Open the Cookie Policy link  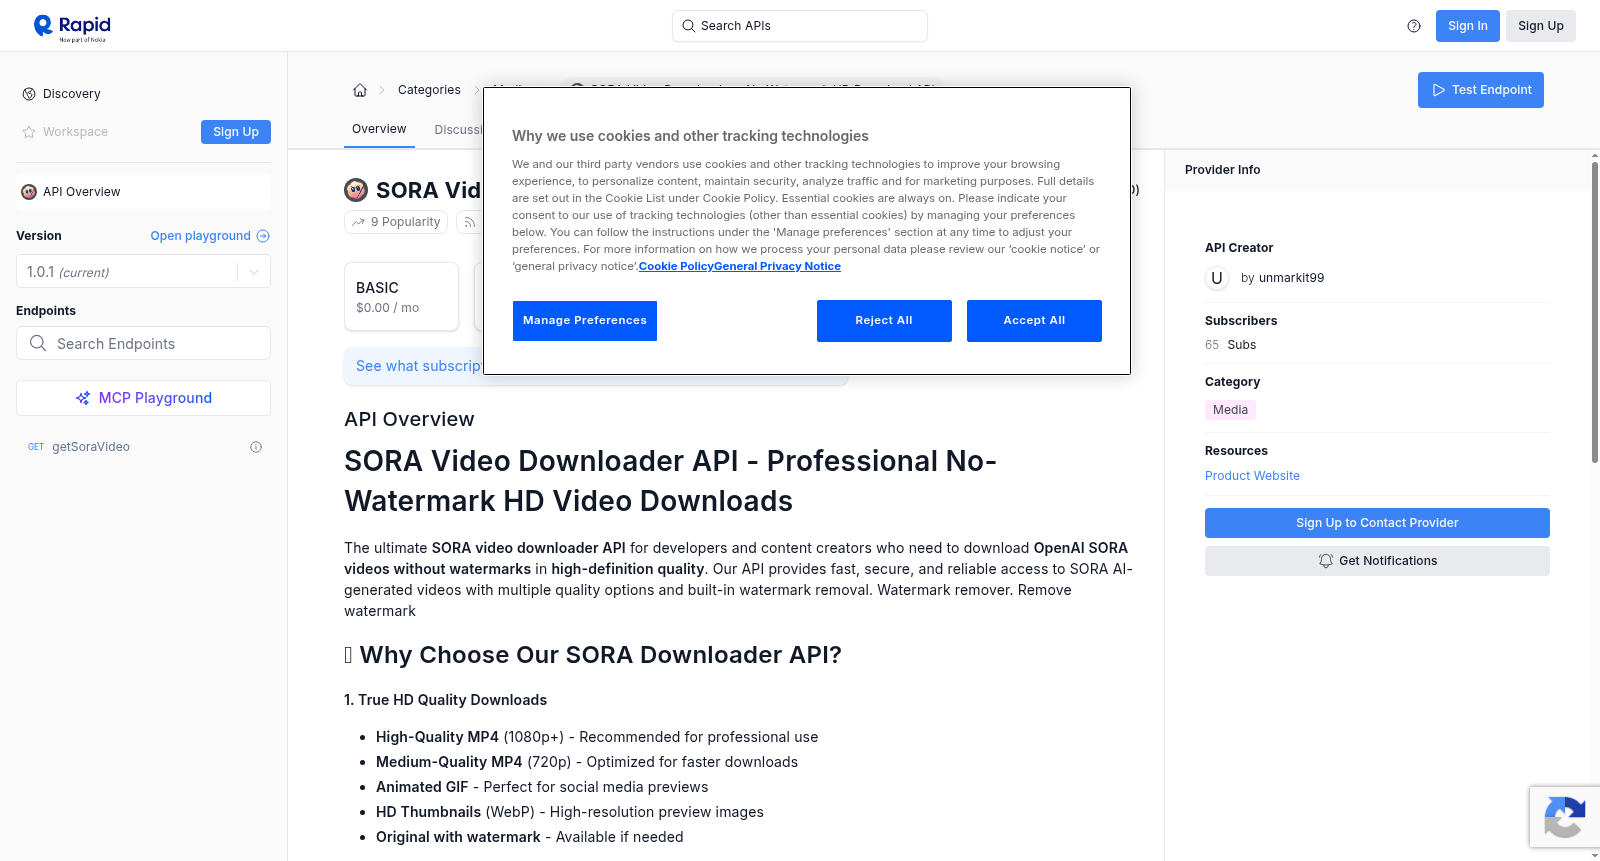pos(676,266)
